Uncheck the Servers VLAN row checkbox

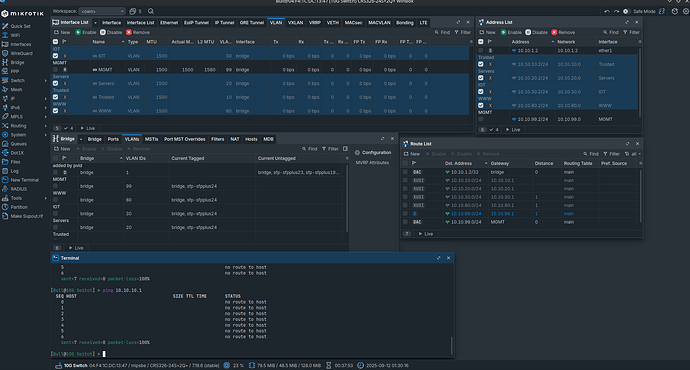click(55, 83)
